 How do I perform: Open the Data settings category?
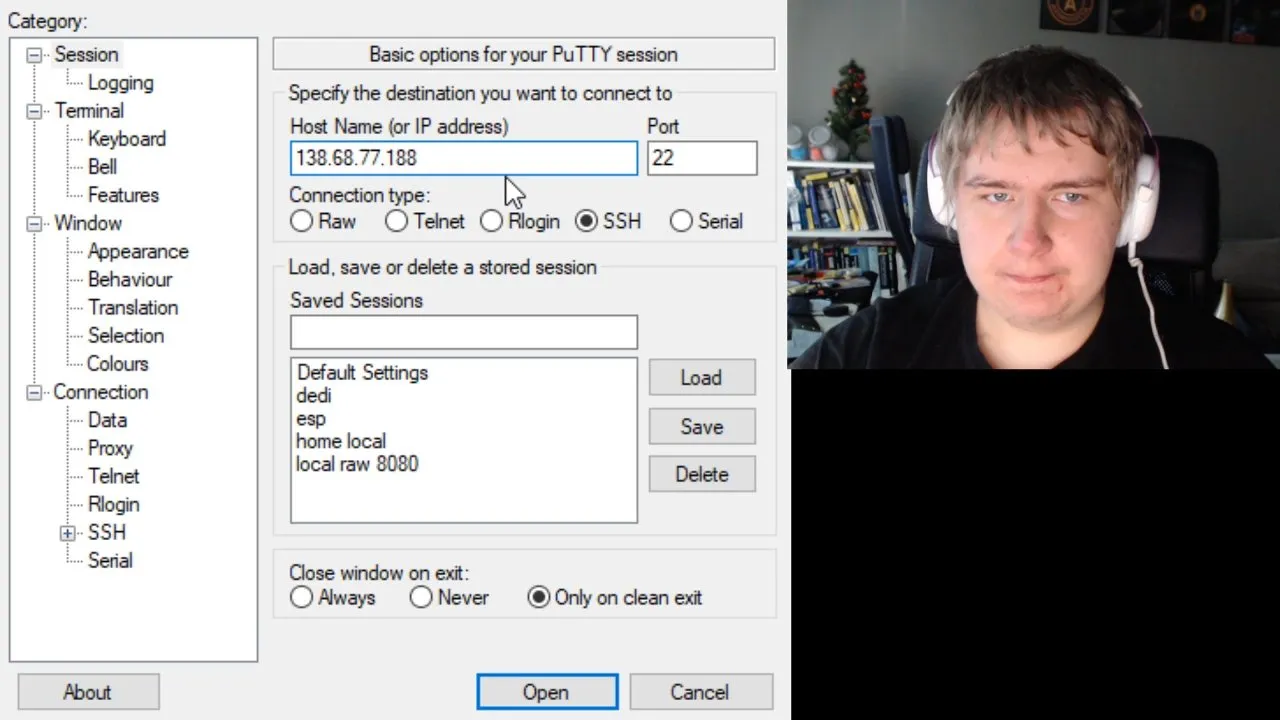(107, 420)
